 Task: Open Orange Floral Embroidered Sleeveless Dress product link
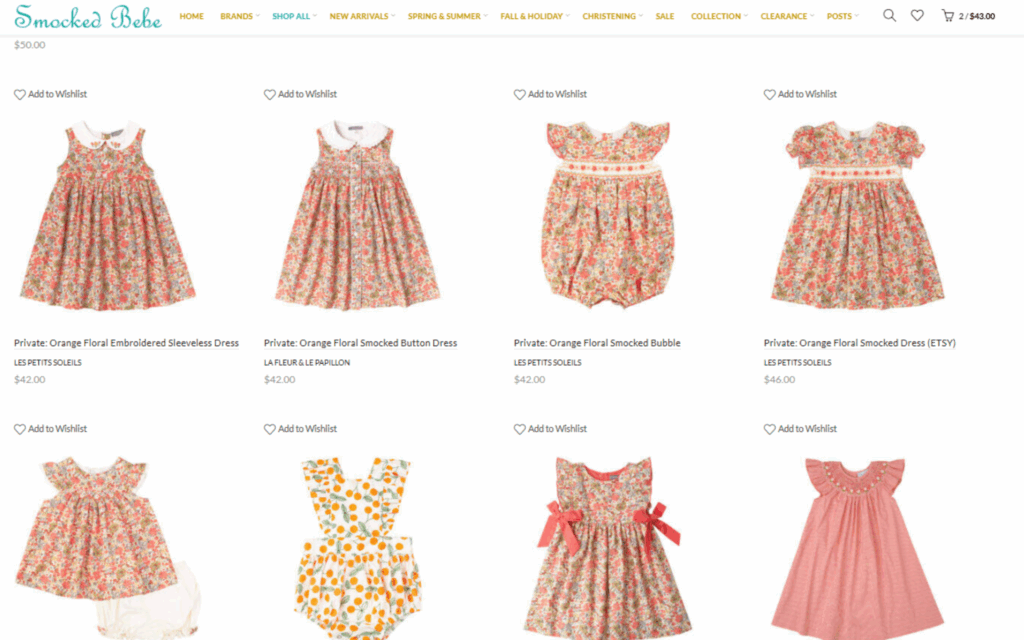126,343
